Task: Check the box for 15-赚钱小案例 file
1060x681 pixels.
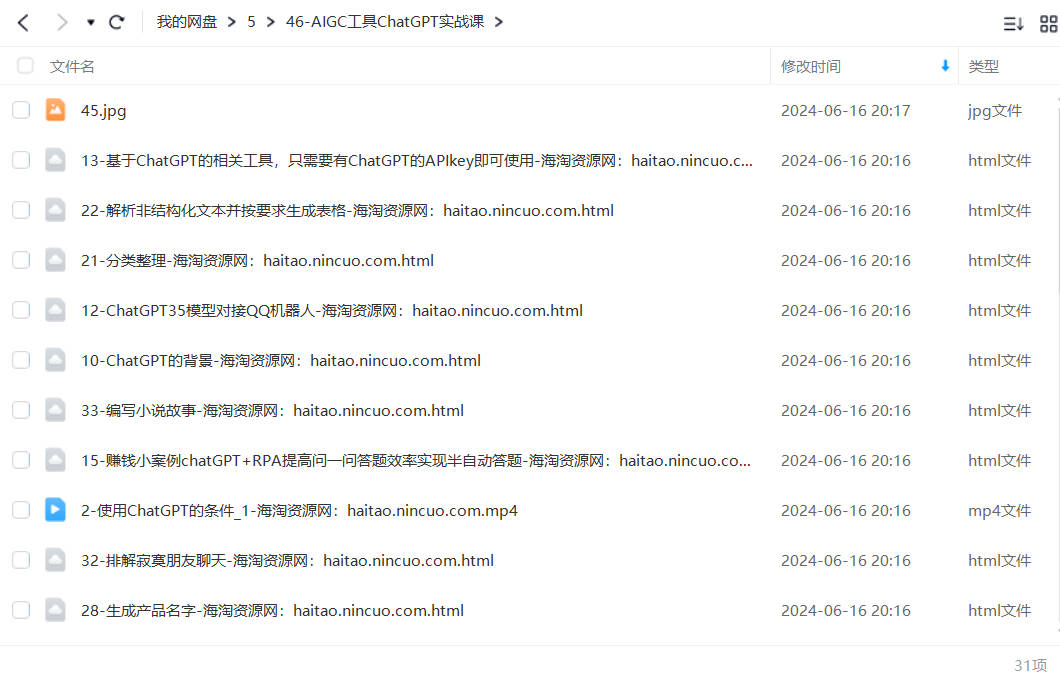Action: [21, 461]
